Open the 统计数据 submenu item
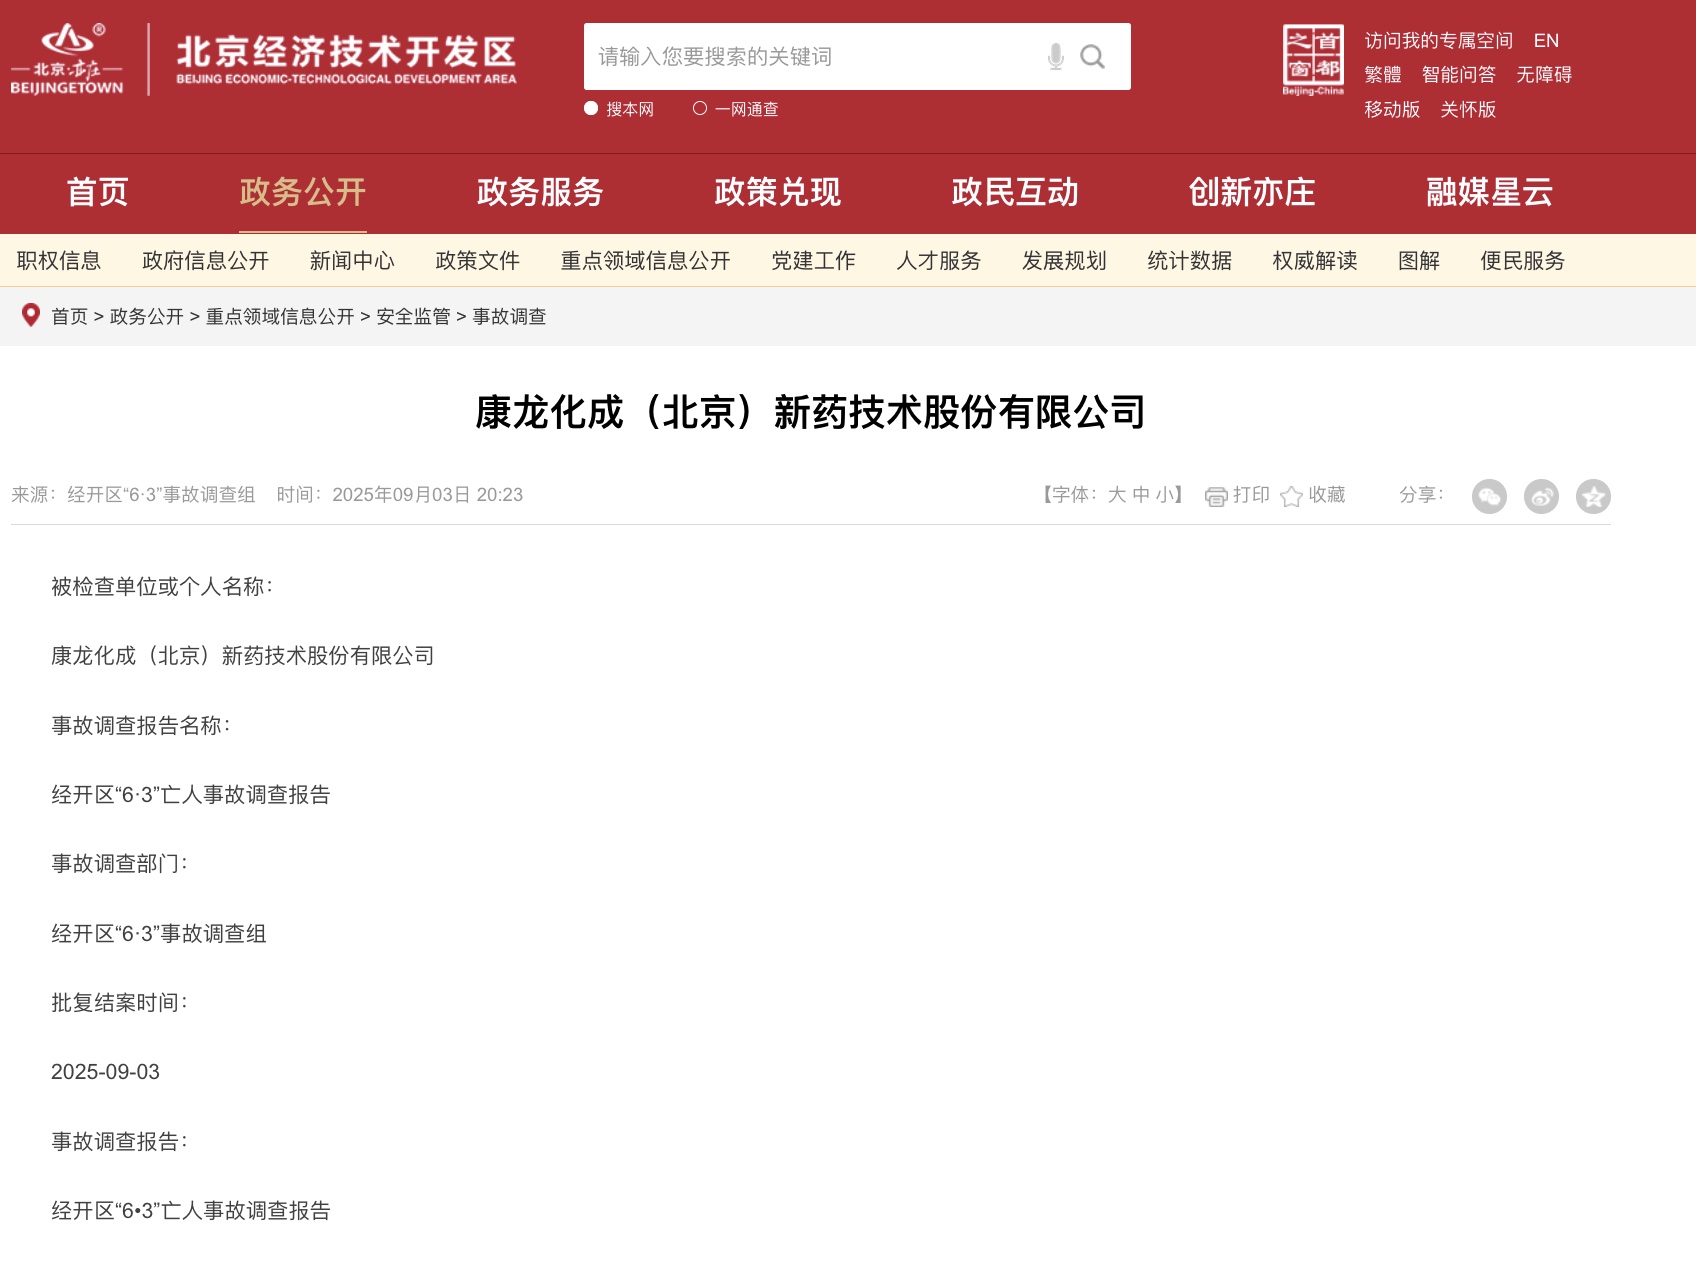The image size is (1696, 1270). 1190,261
